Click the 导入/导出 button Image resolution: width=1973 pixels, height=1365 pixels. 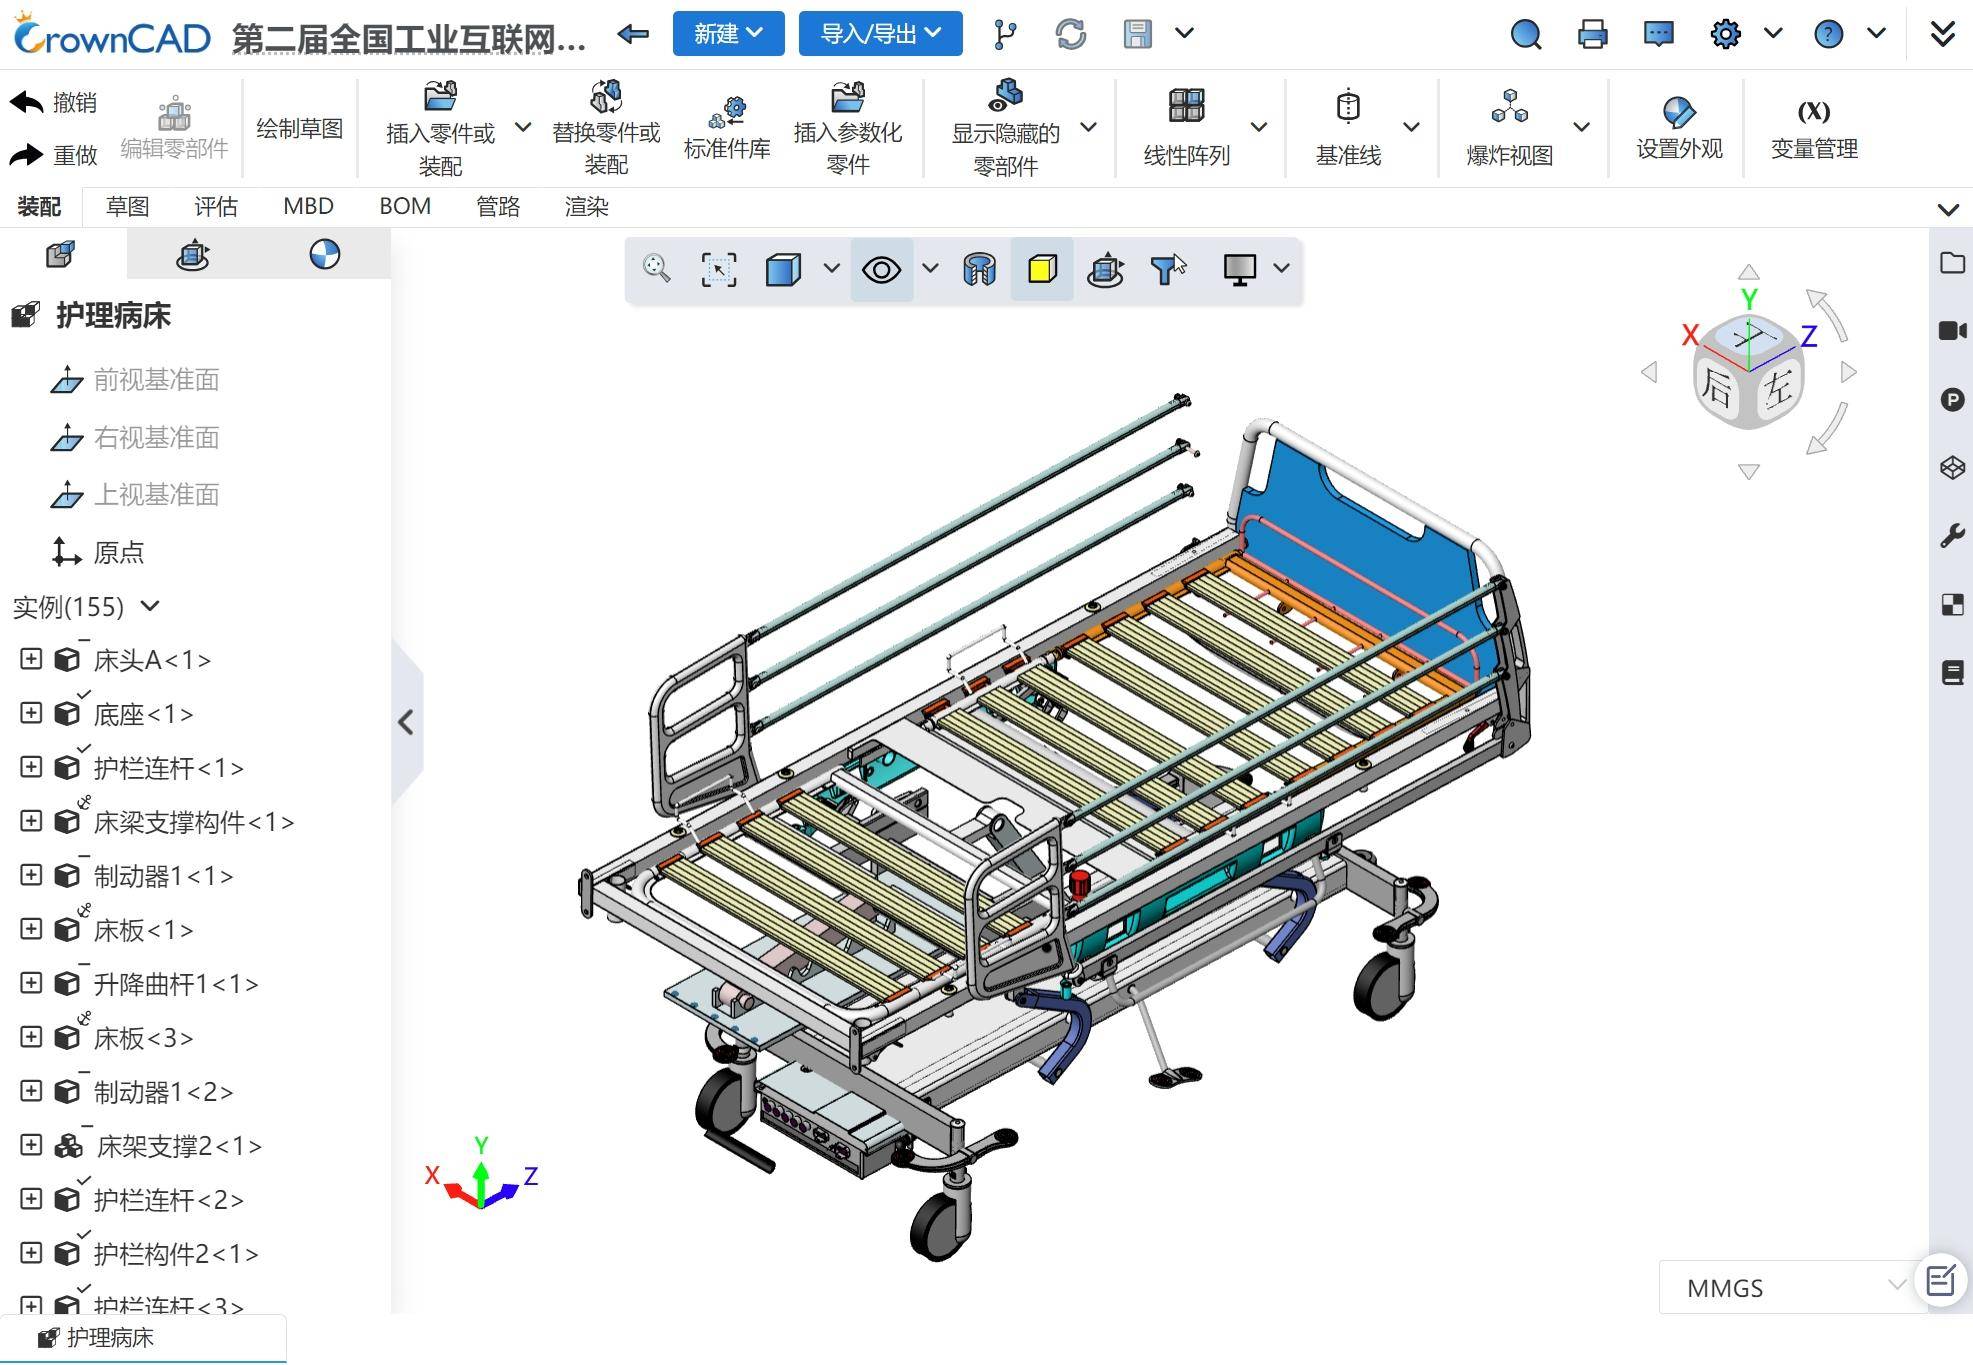pyautogui.click(x=880, y=34)
